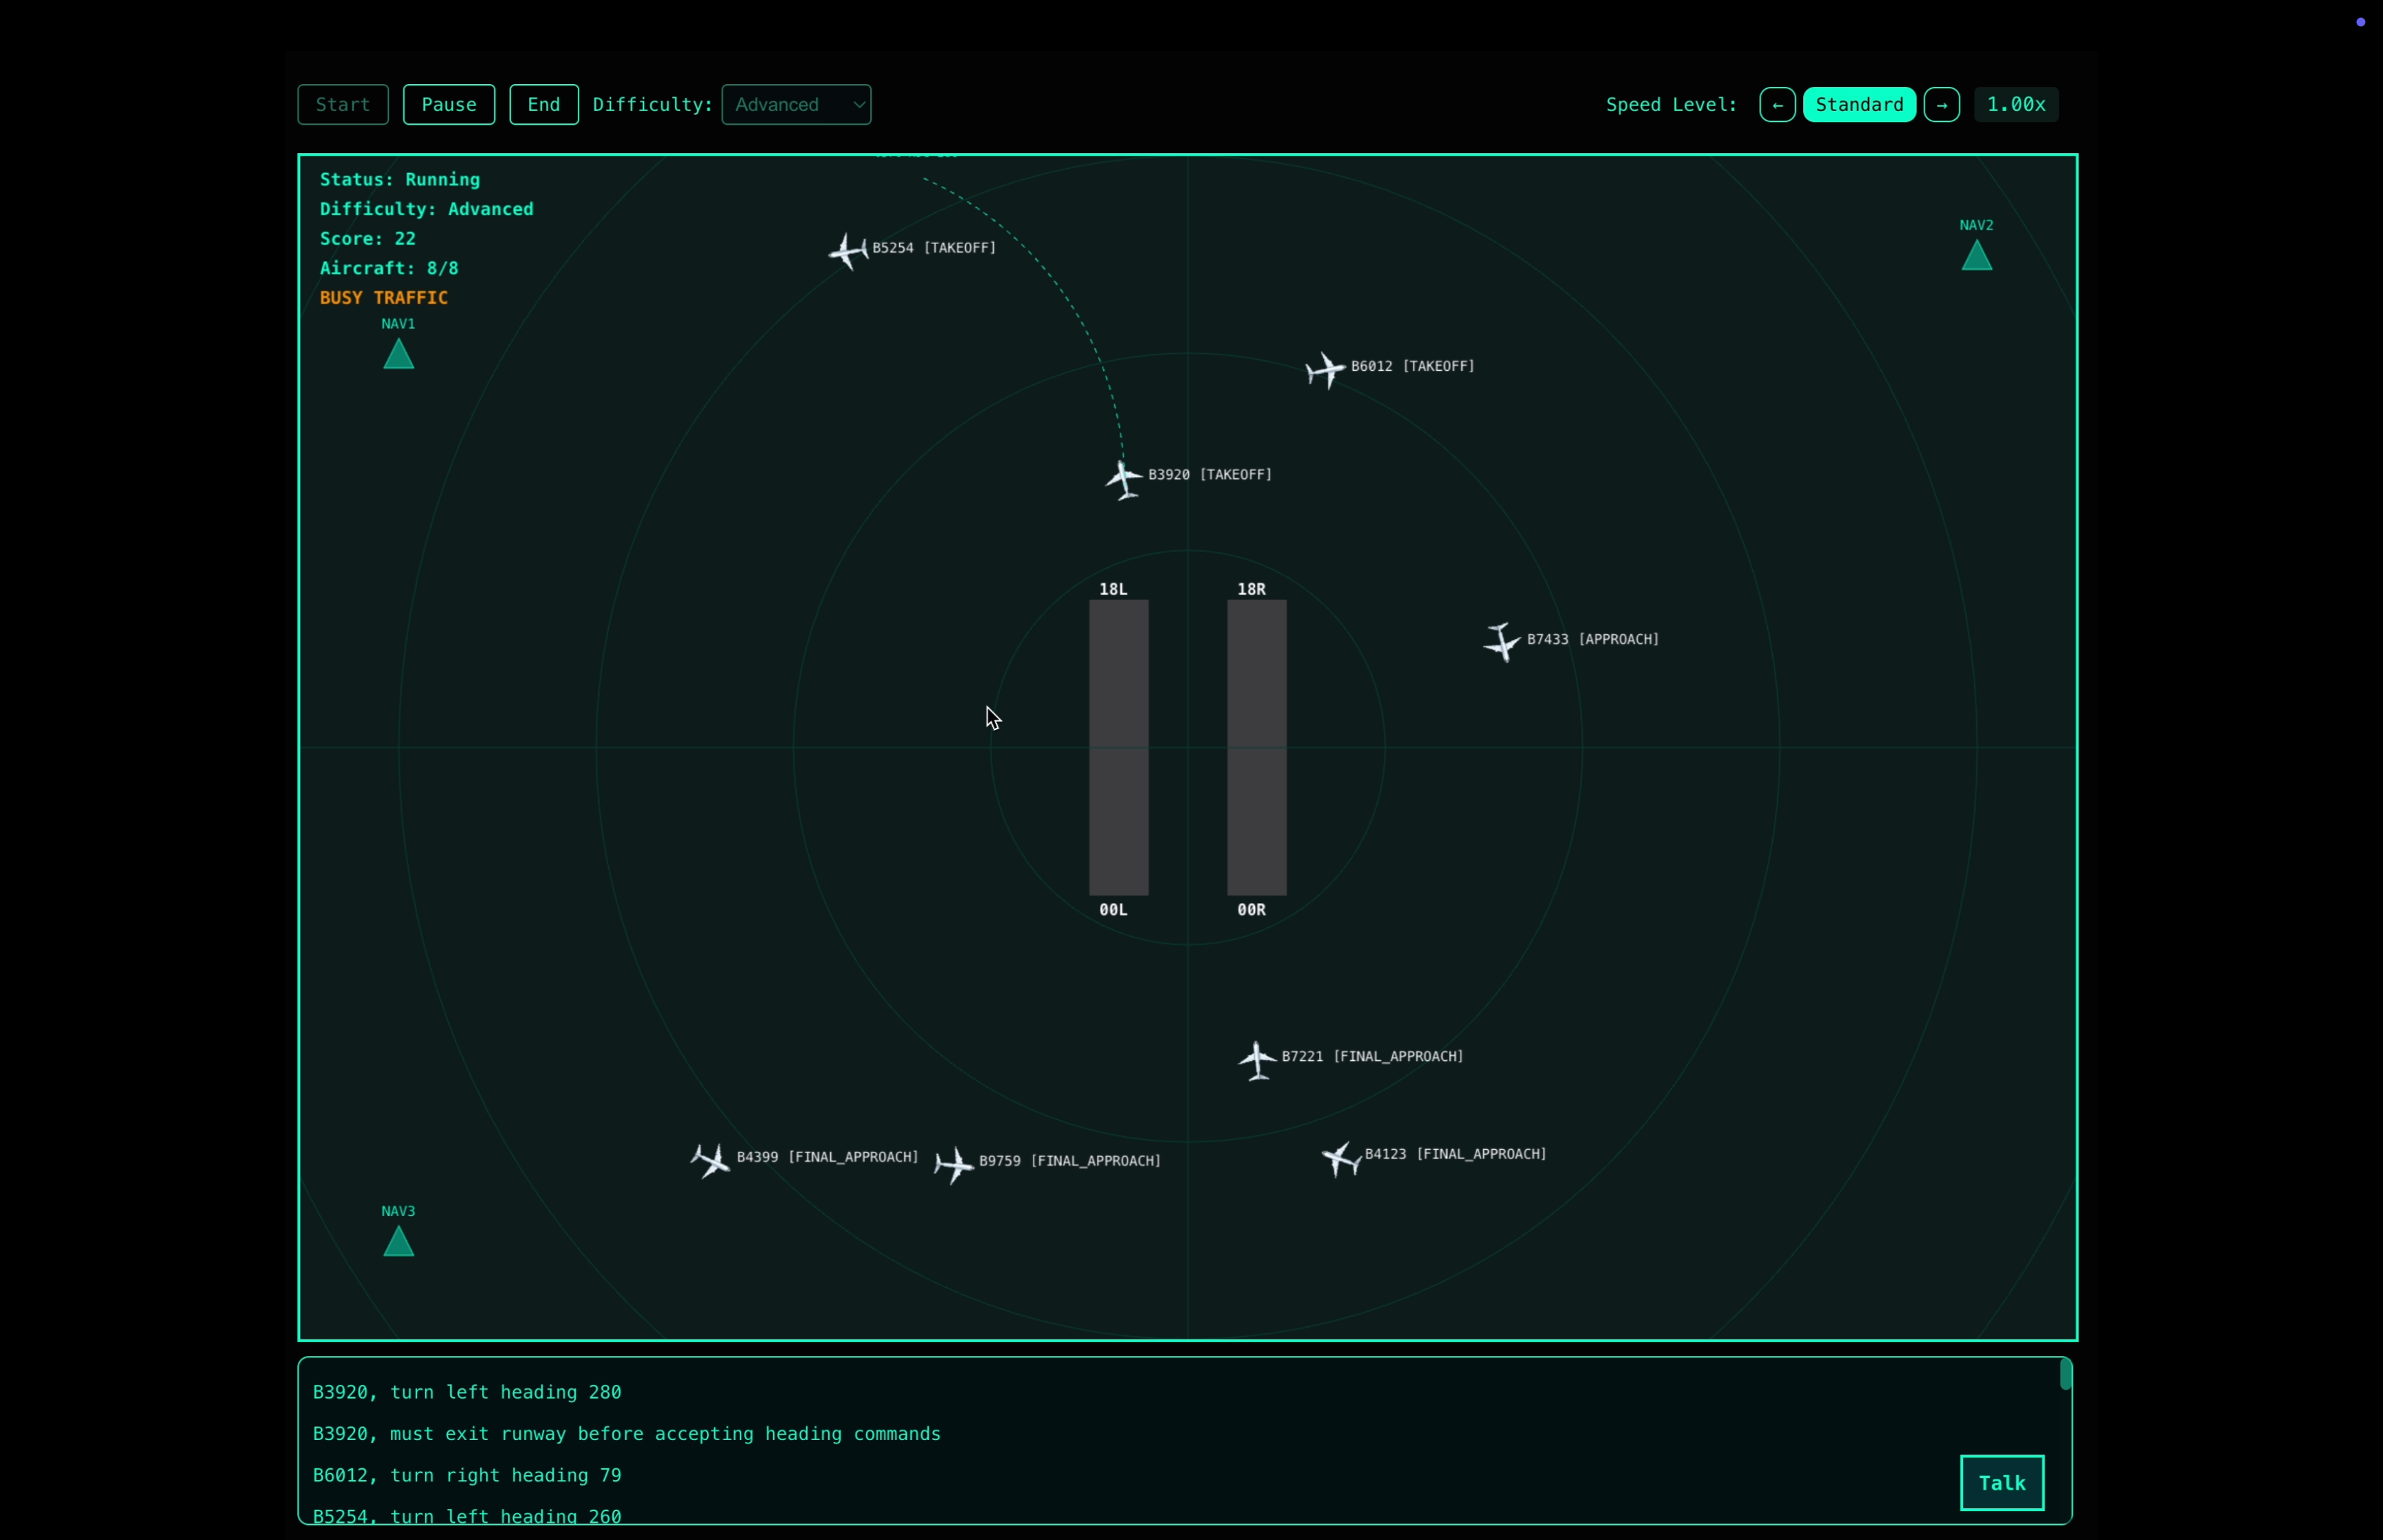
Task: Select aircraft B4123 plane icon
Action: coord(1341,1158)
